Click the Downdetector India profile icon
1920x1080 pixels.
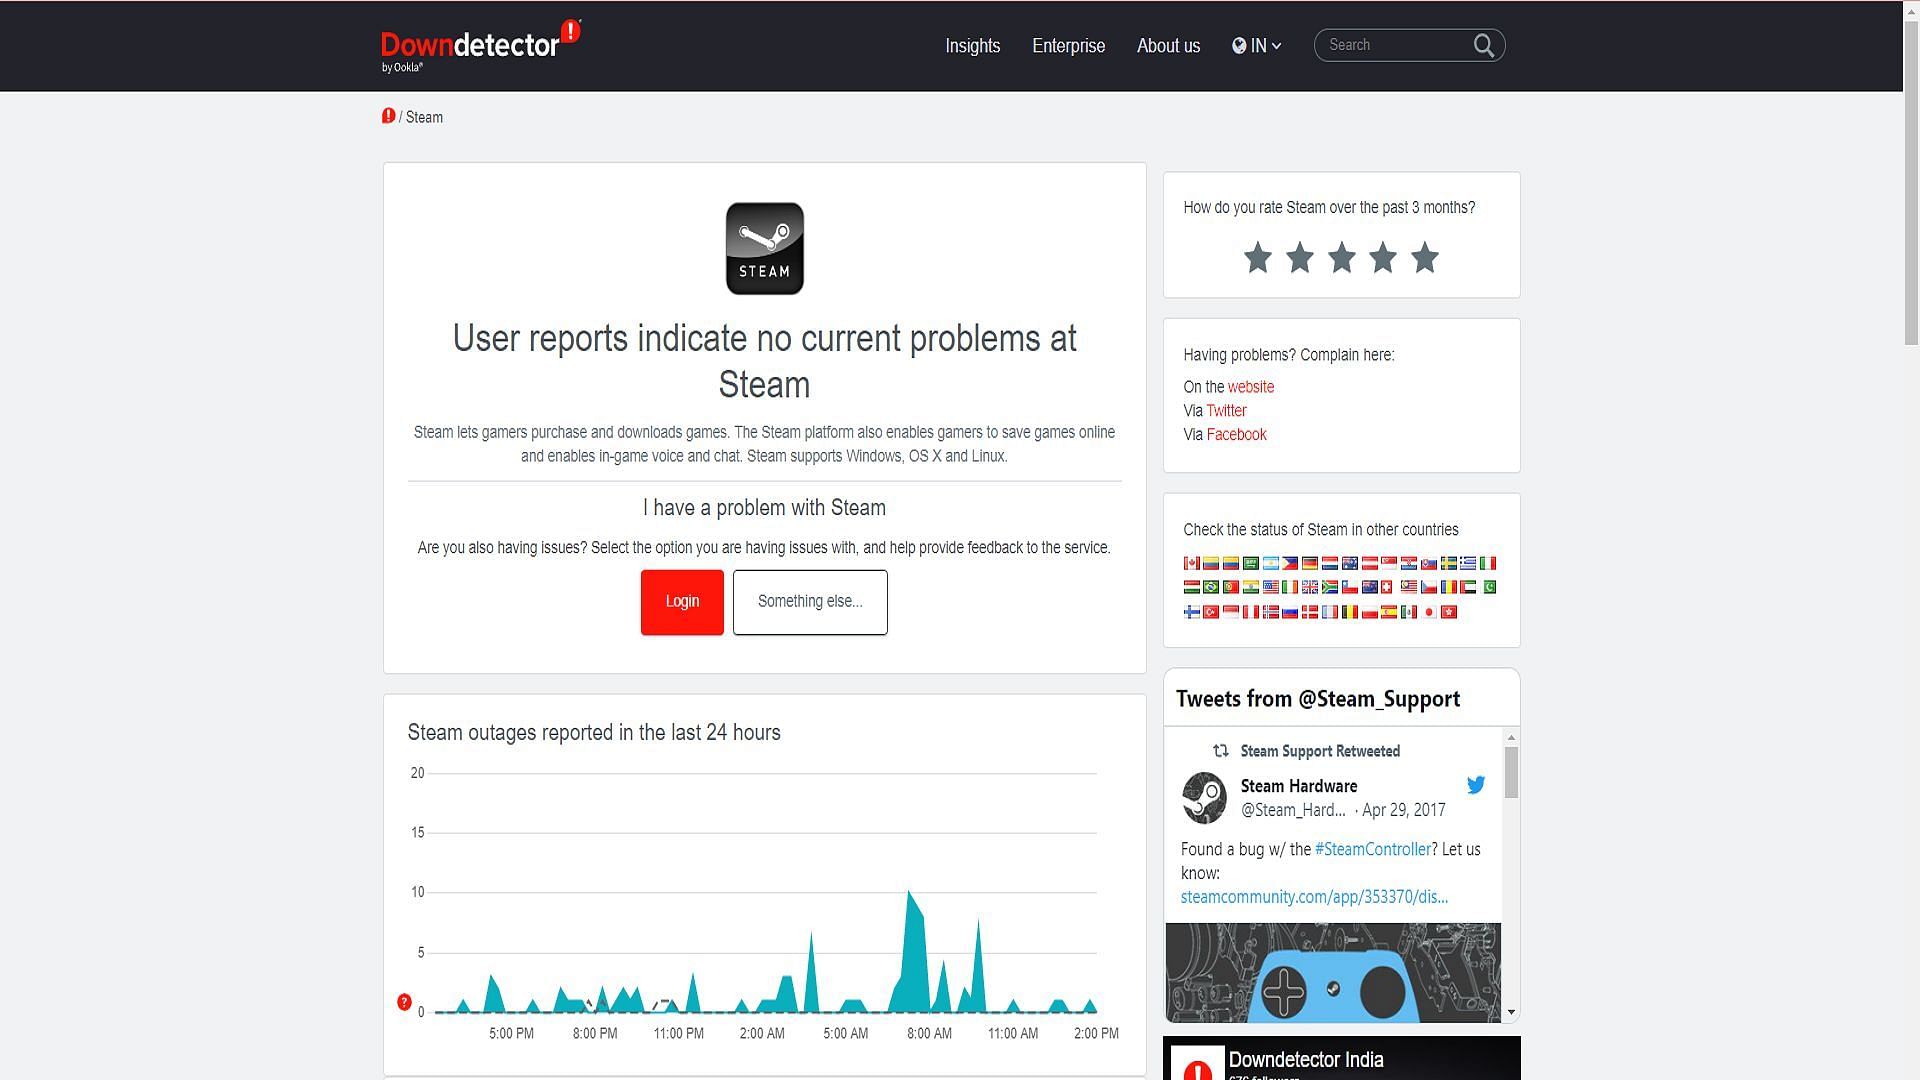tap(1195, 1065)
